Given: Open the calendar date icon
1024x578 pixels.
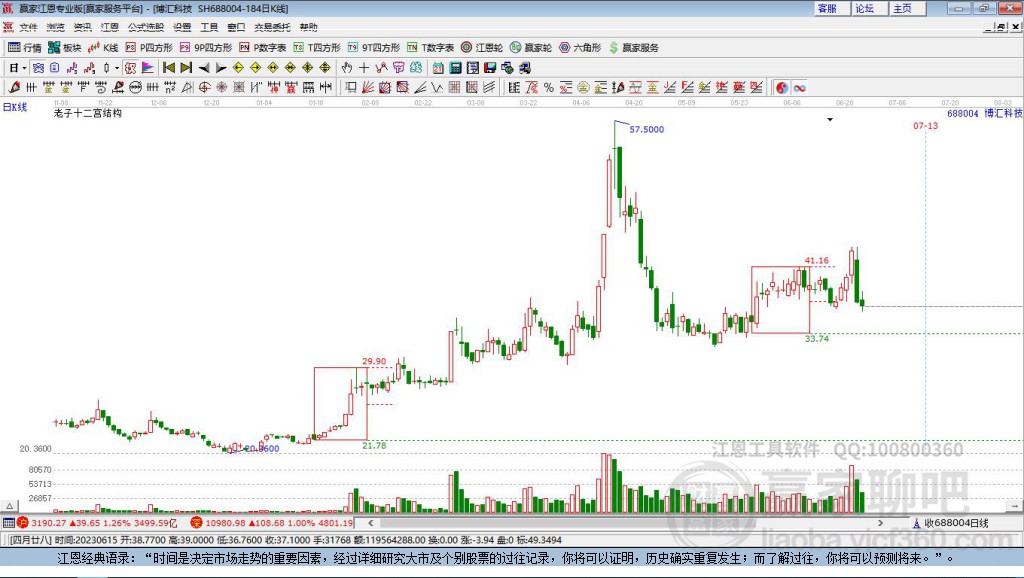Looking at the screenshot, I should tap(438, 68).
